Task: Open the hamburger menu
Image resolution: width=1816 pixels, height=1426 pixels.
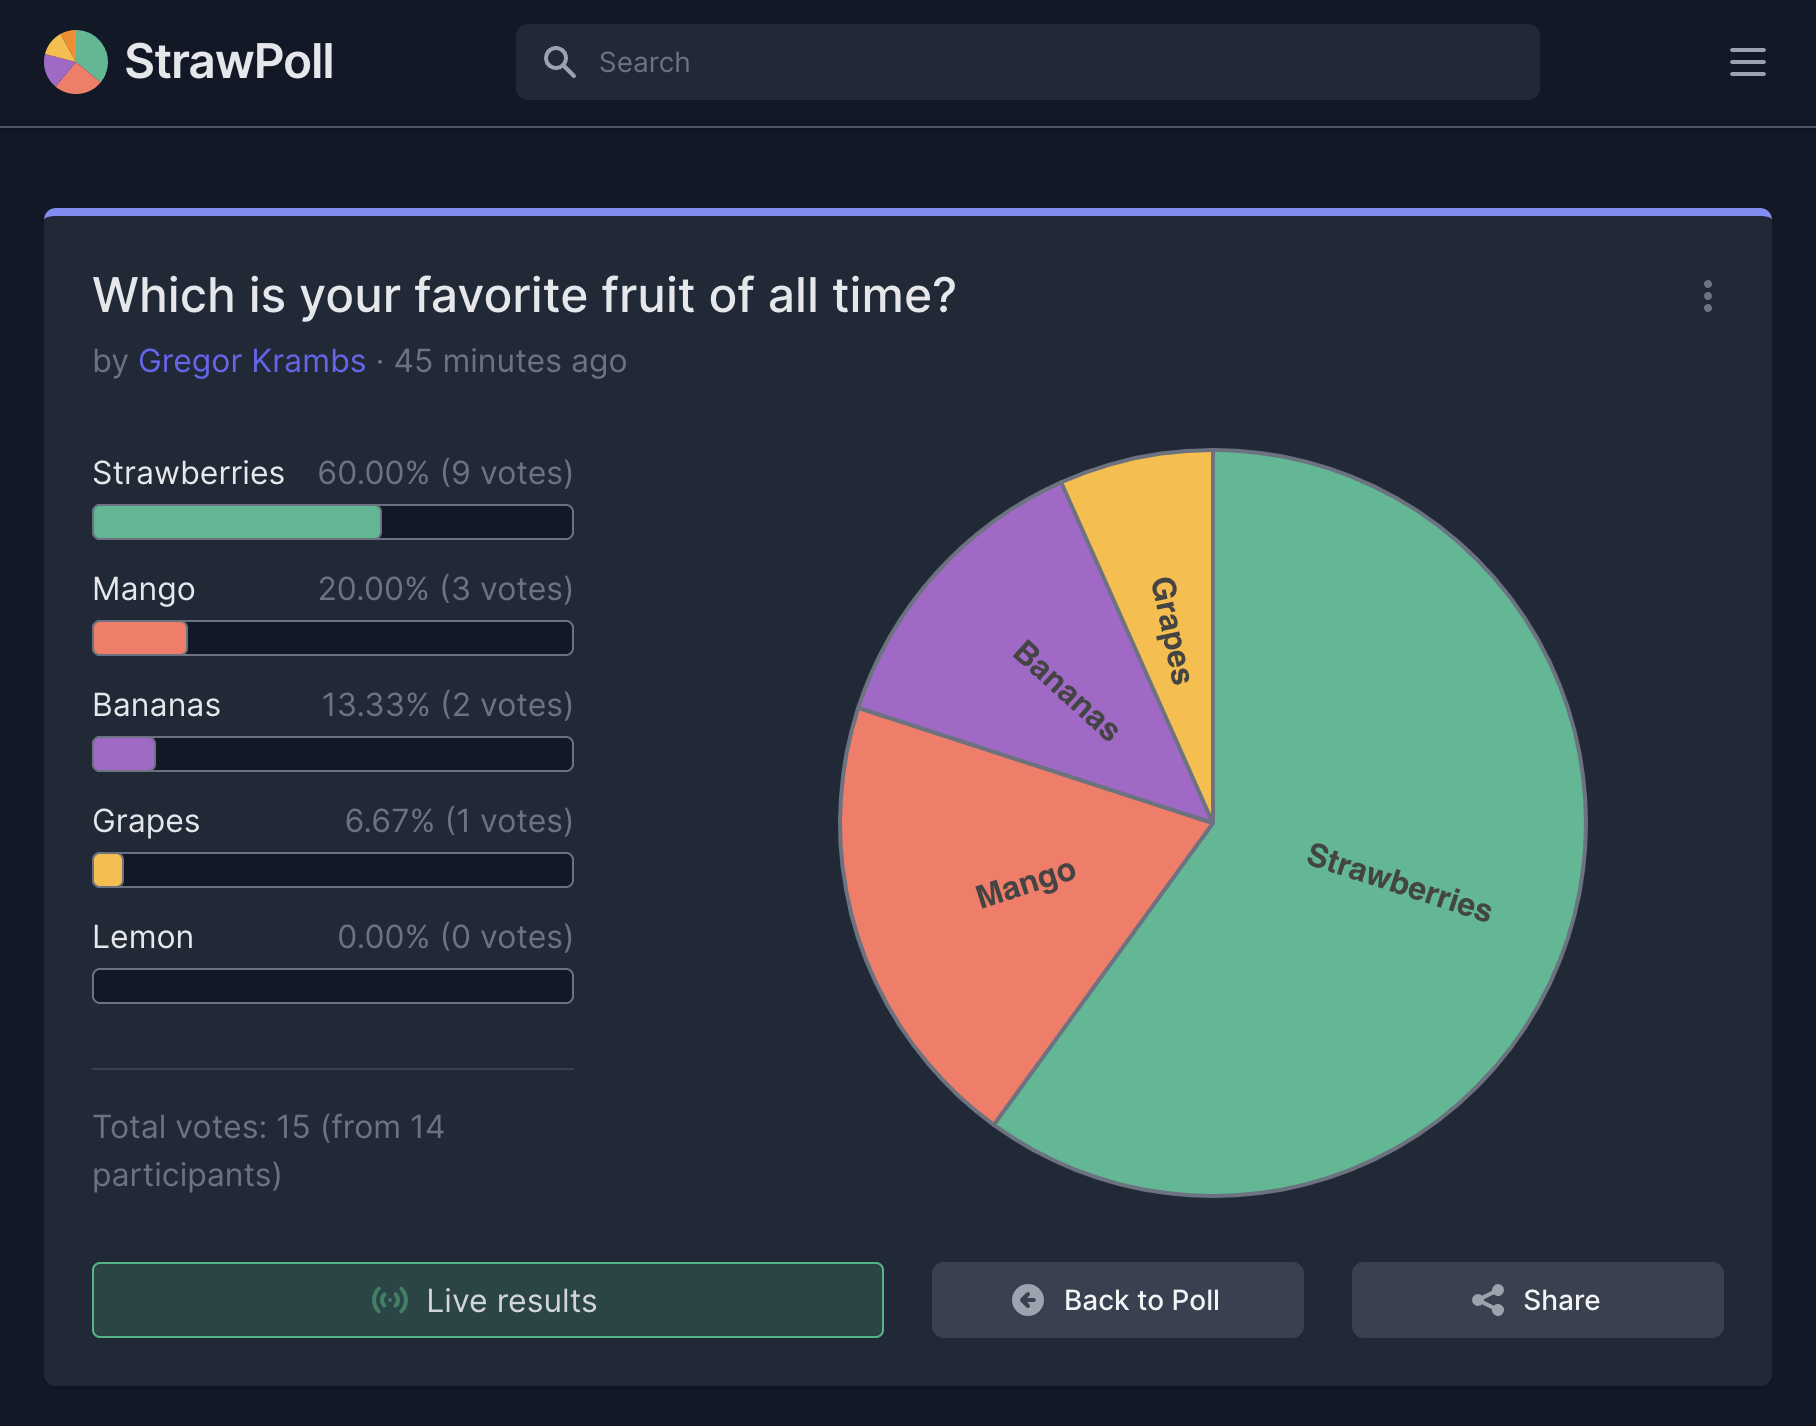Action: (1747, 62)
